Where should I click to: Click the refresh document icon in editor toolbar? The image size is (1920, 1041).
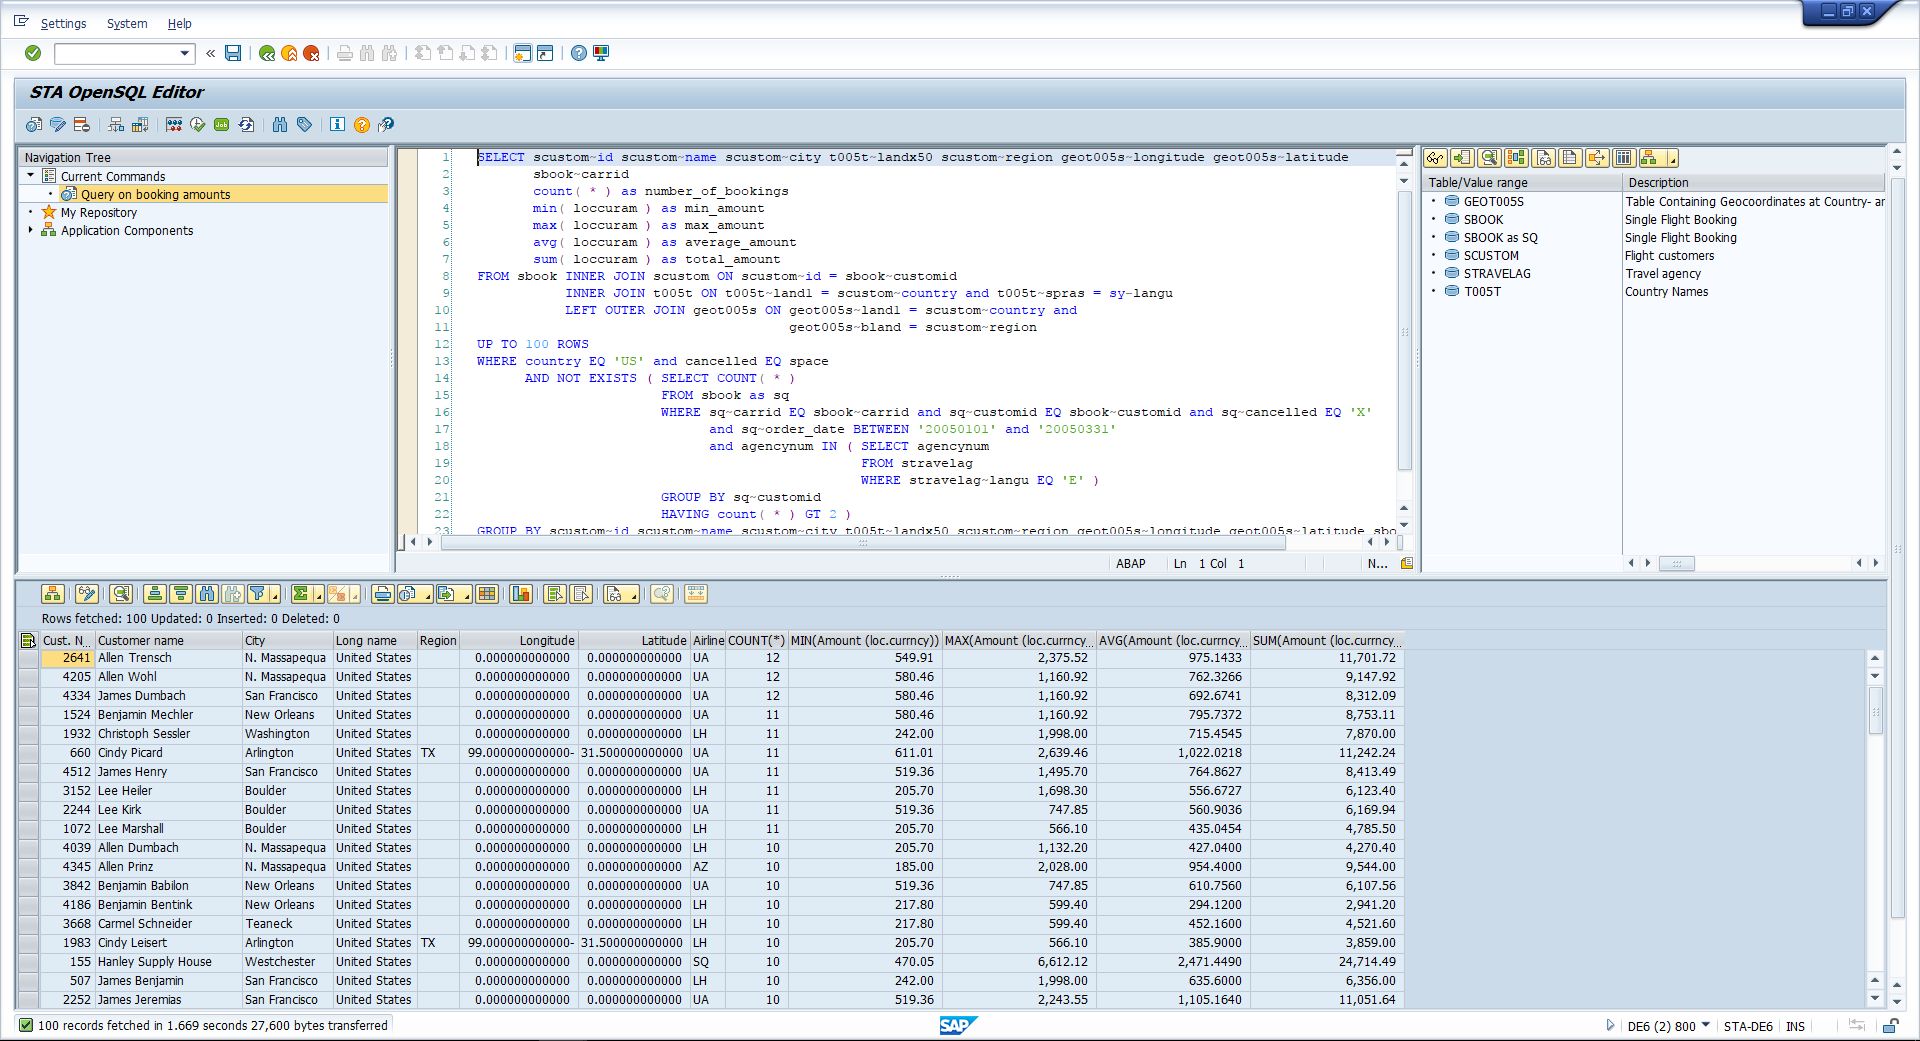246,124
